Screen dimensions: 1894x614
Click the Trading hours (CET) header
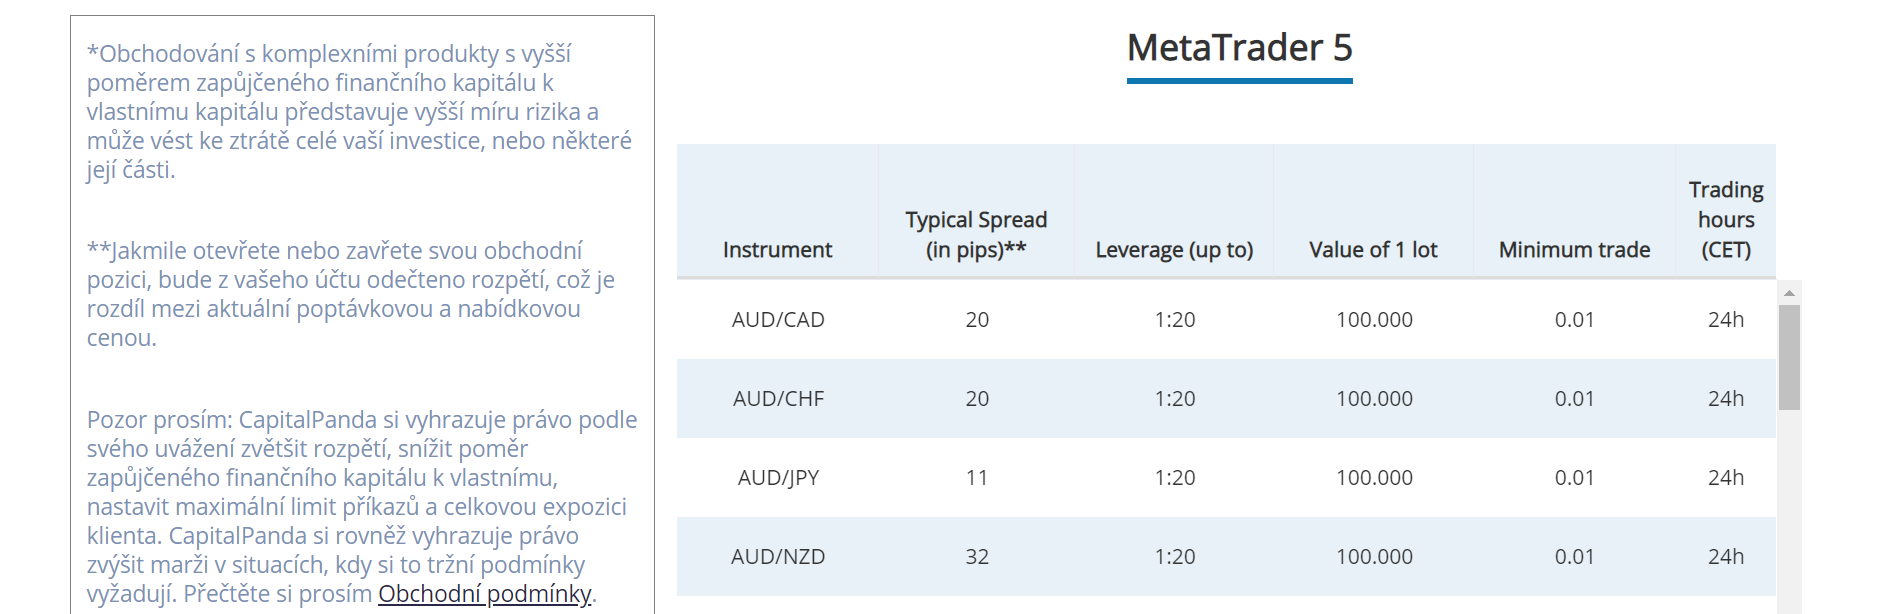[1725, 220]
